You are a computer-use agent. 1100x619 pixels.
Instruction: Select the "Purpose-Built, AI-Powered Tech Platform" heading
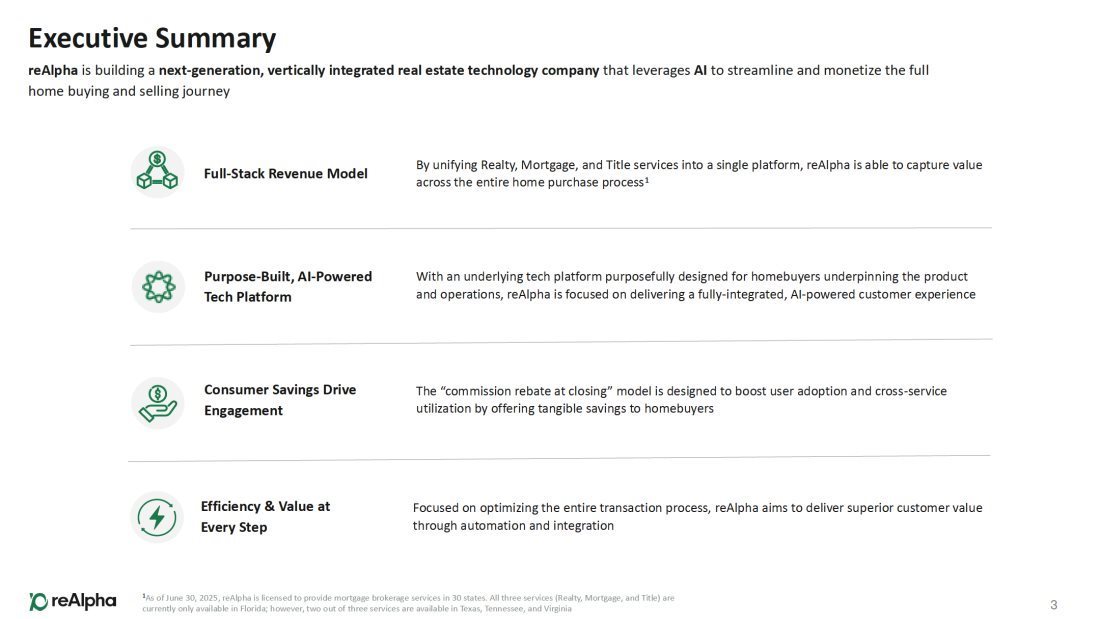click(x=288, y=286)
